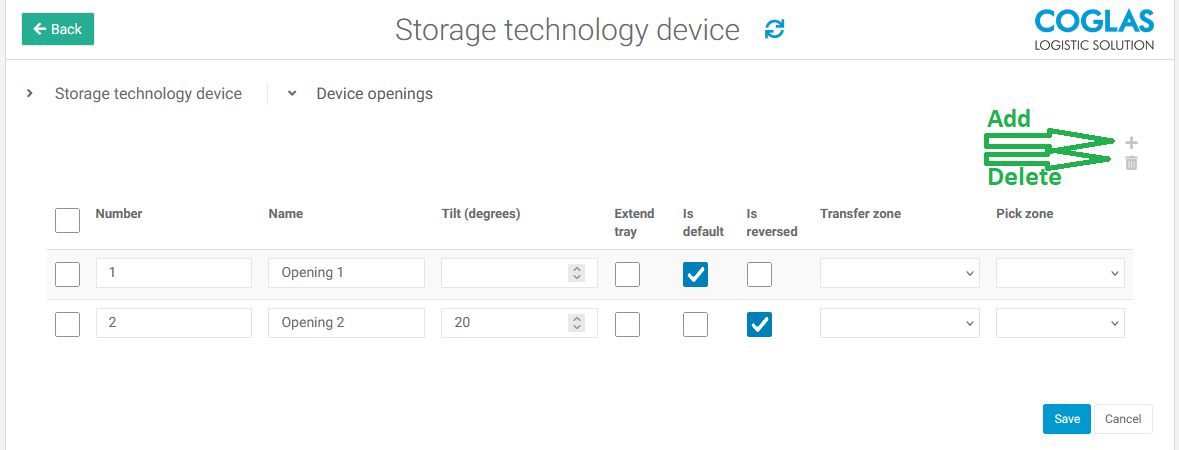1179x450 pixels.
Task: Open Pick zone dropdown for Opening 1
Action: point(1059,273)
